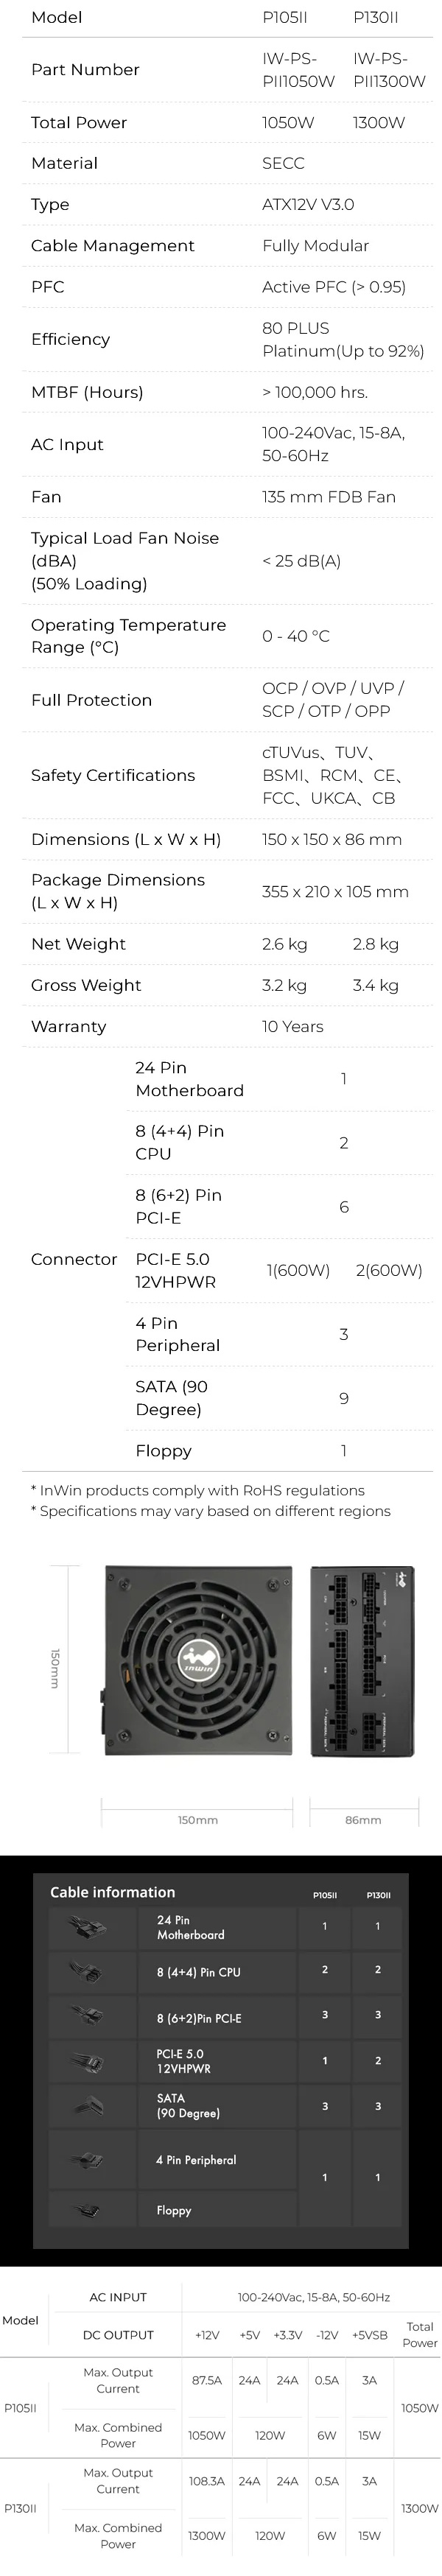Click the 24 Pin Motherboard cable icon
The image size is (442, 2576).
[88, 1926]
